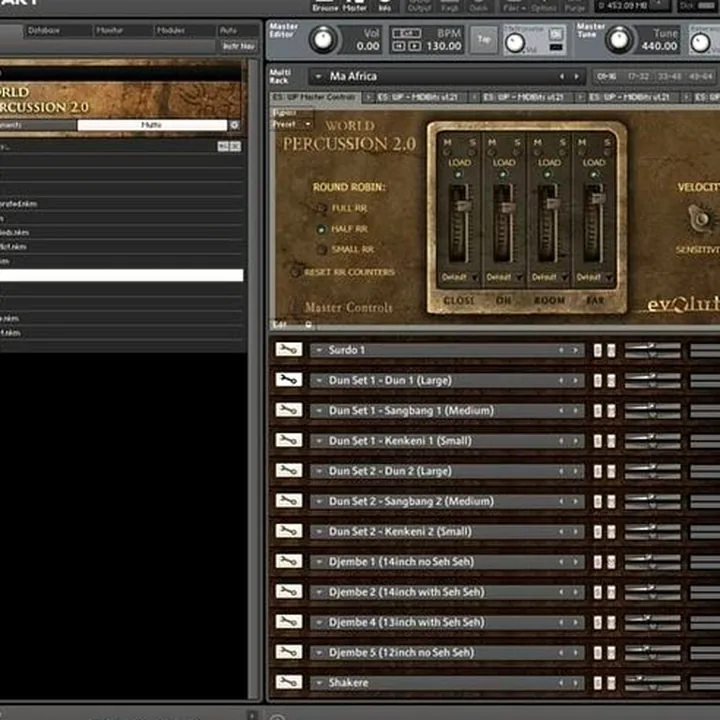Mute the Room mic channel
Screen dimensions: 720x720
(537, 152)
